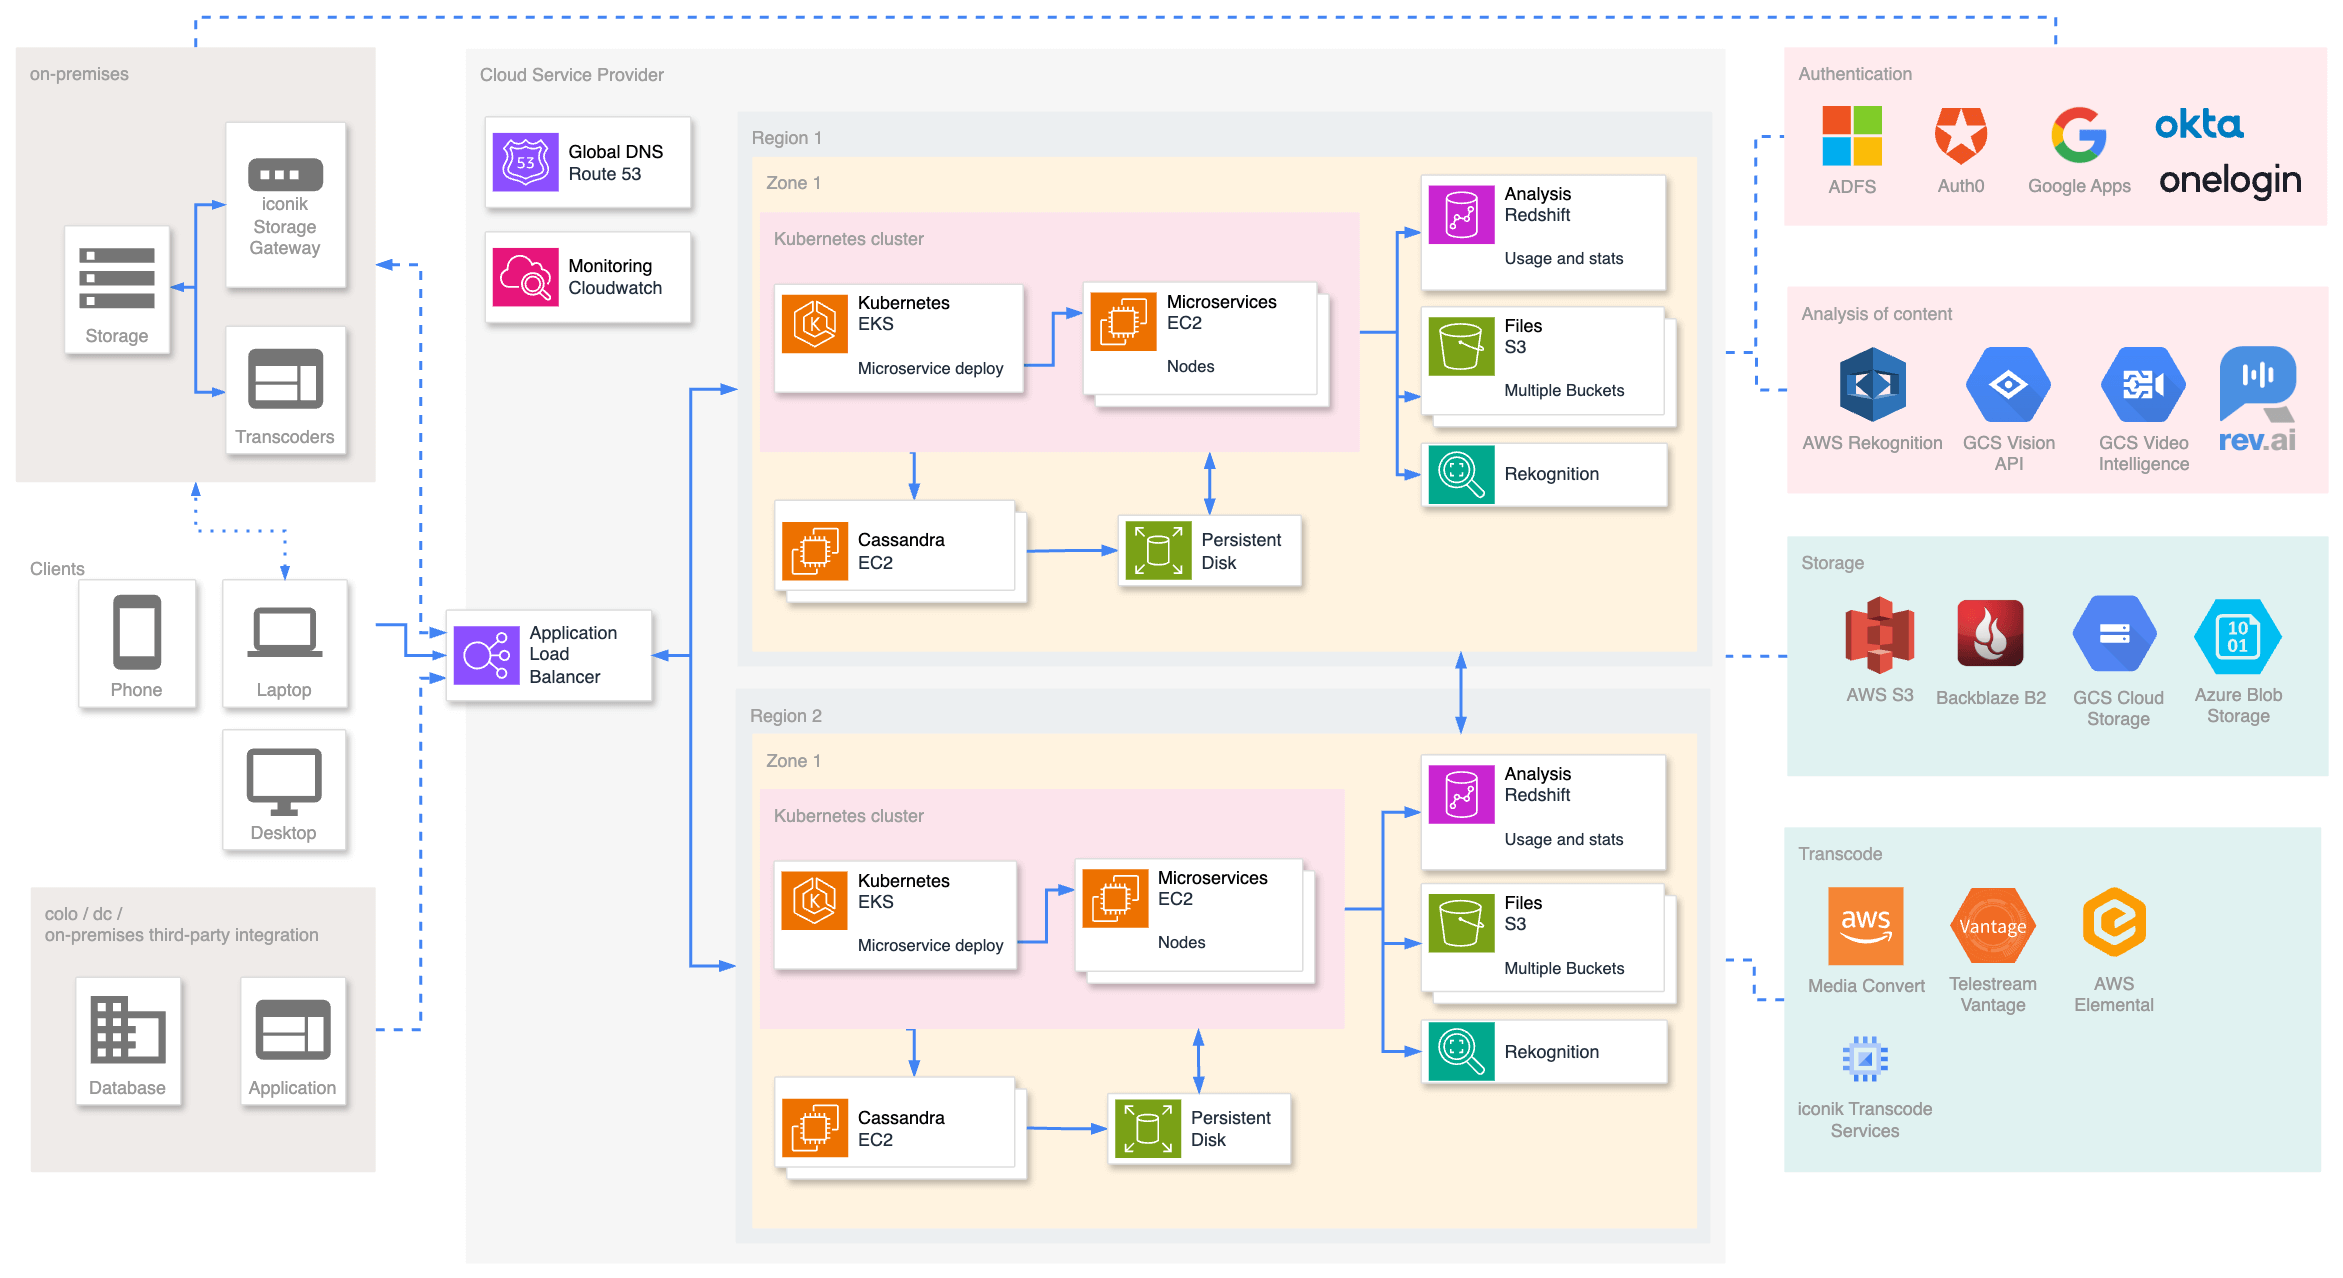Viewport: 2343px width, 1278px height.
Task: Click the Azure Blob Storage icon
Action: tap(2237, 637)
